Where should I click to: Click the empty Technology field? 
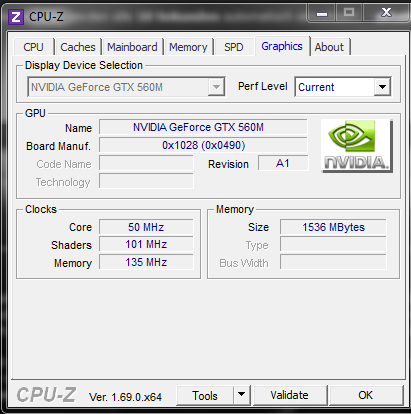(146, 181)
